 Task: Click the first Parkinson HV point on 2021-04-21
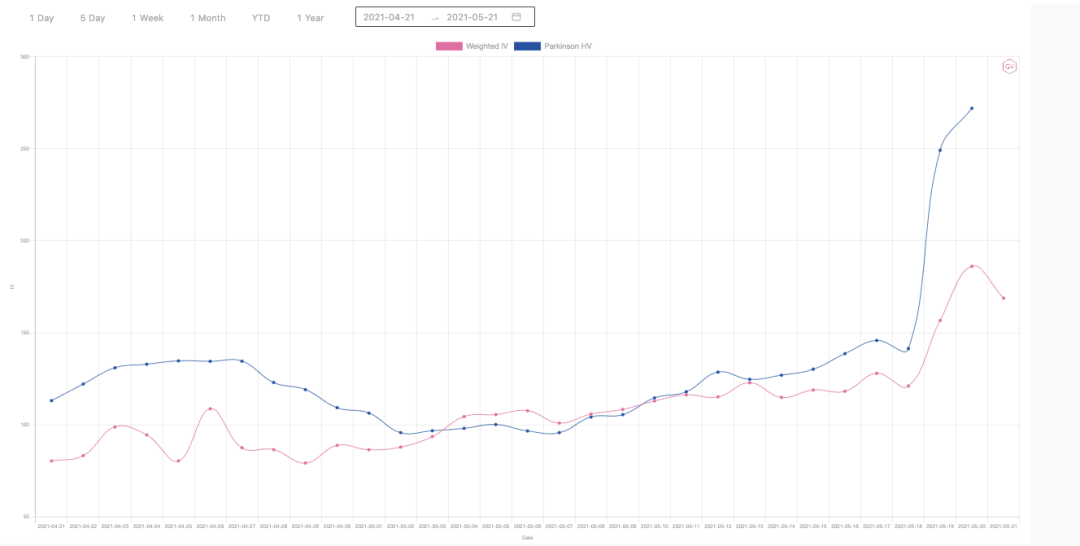point(51,400)
